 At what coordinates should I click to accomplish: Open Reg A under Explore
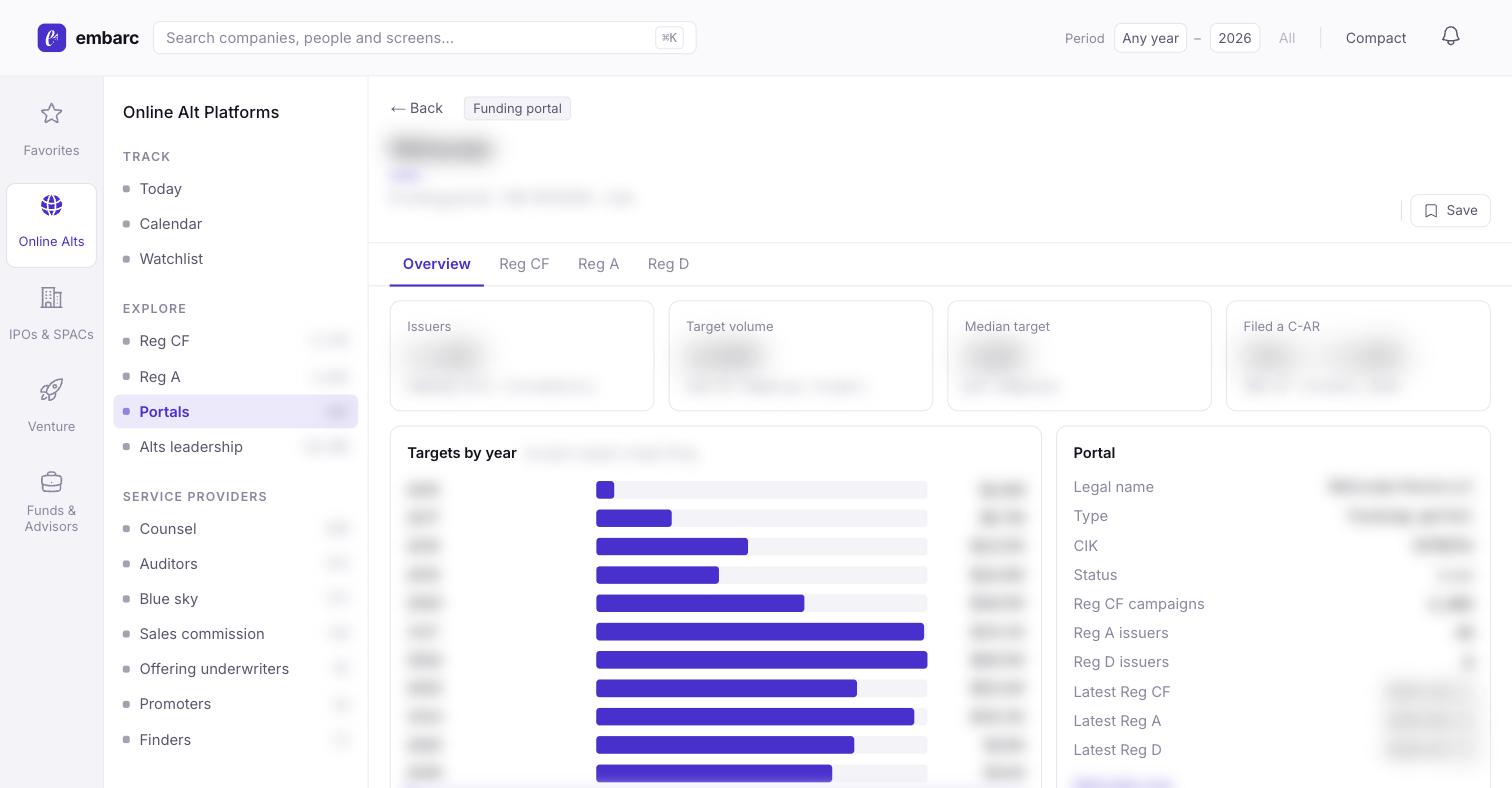click(235, 377)
